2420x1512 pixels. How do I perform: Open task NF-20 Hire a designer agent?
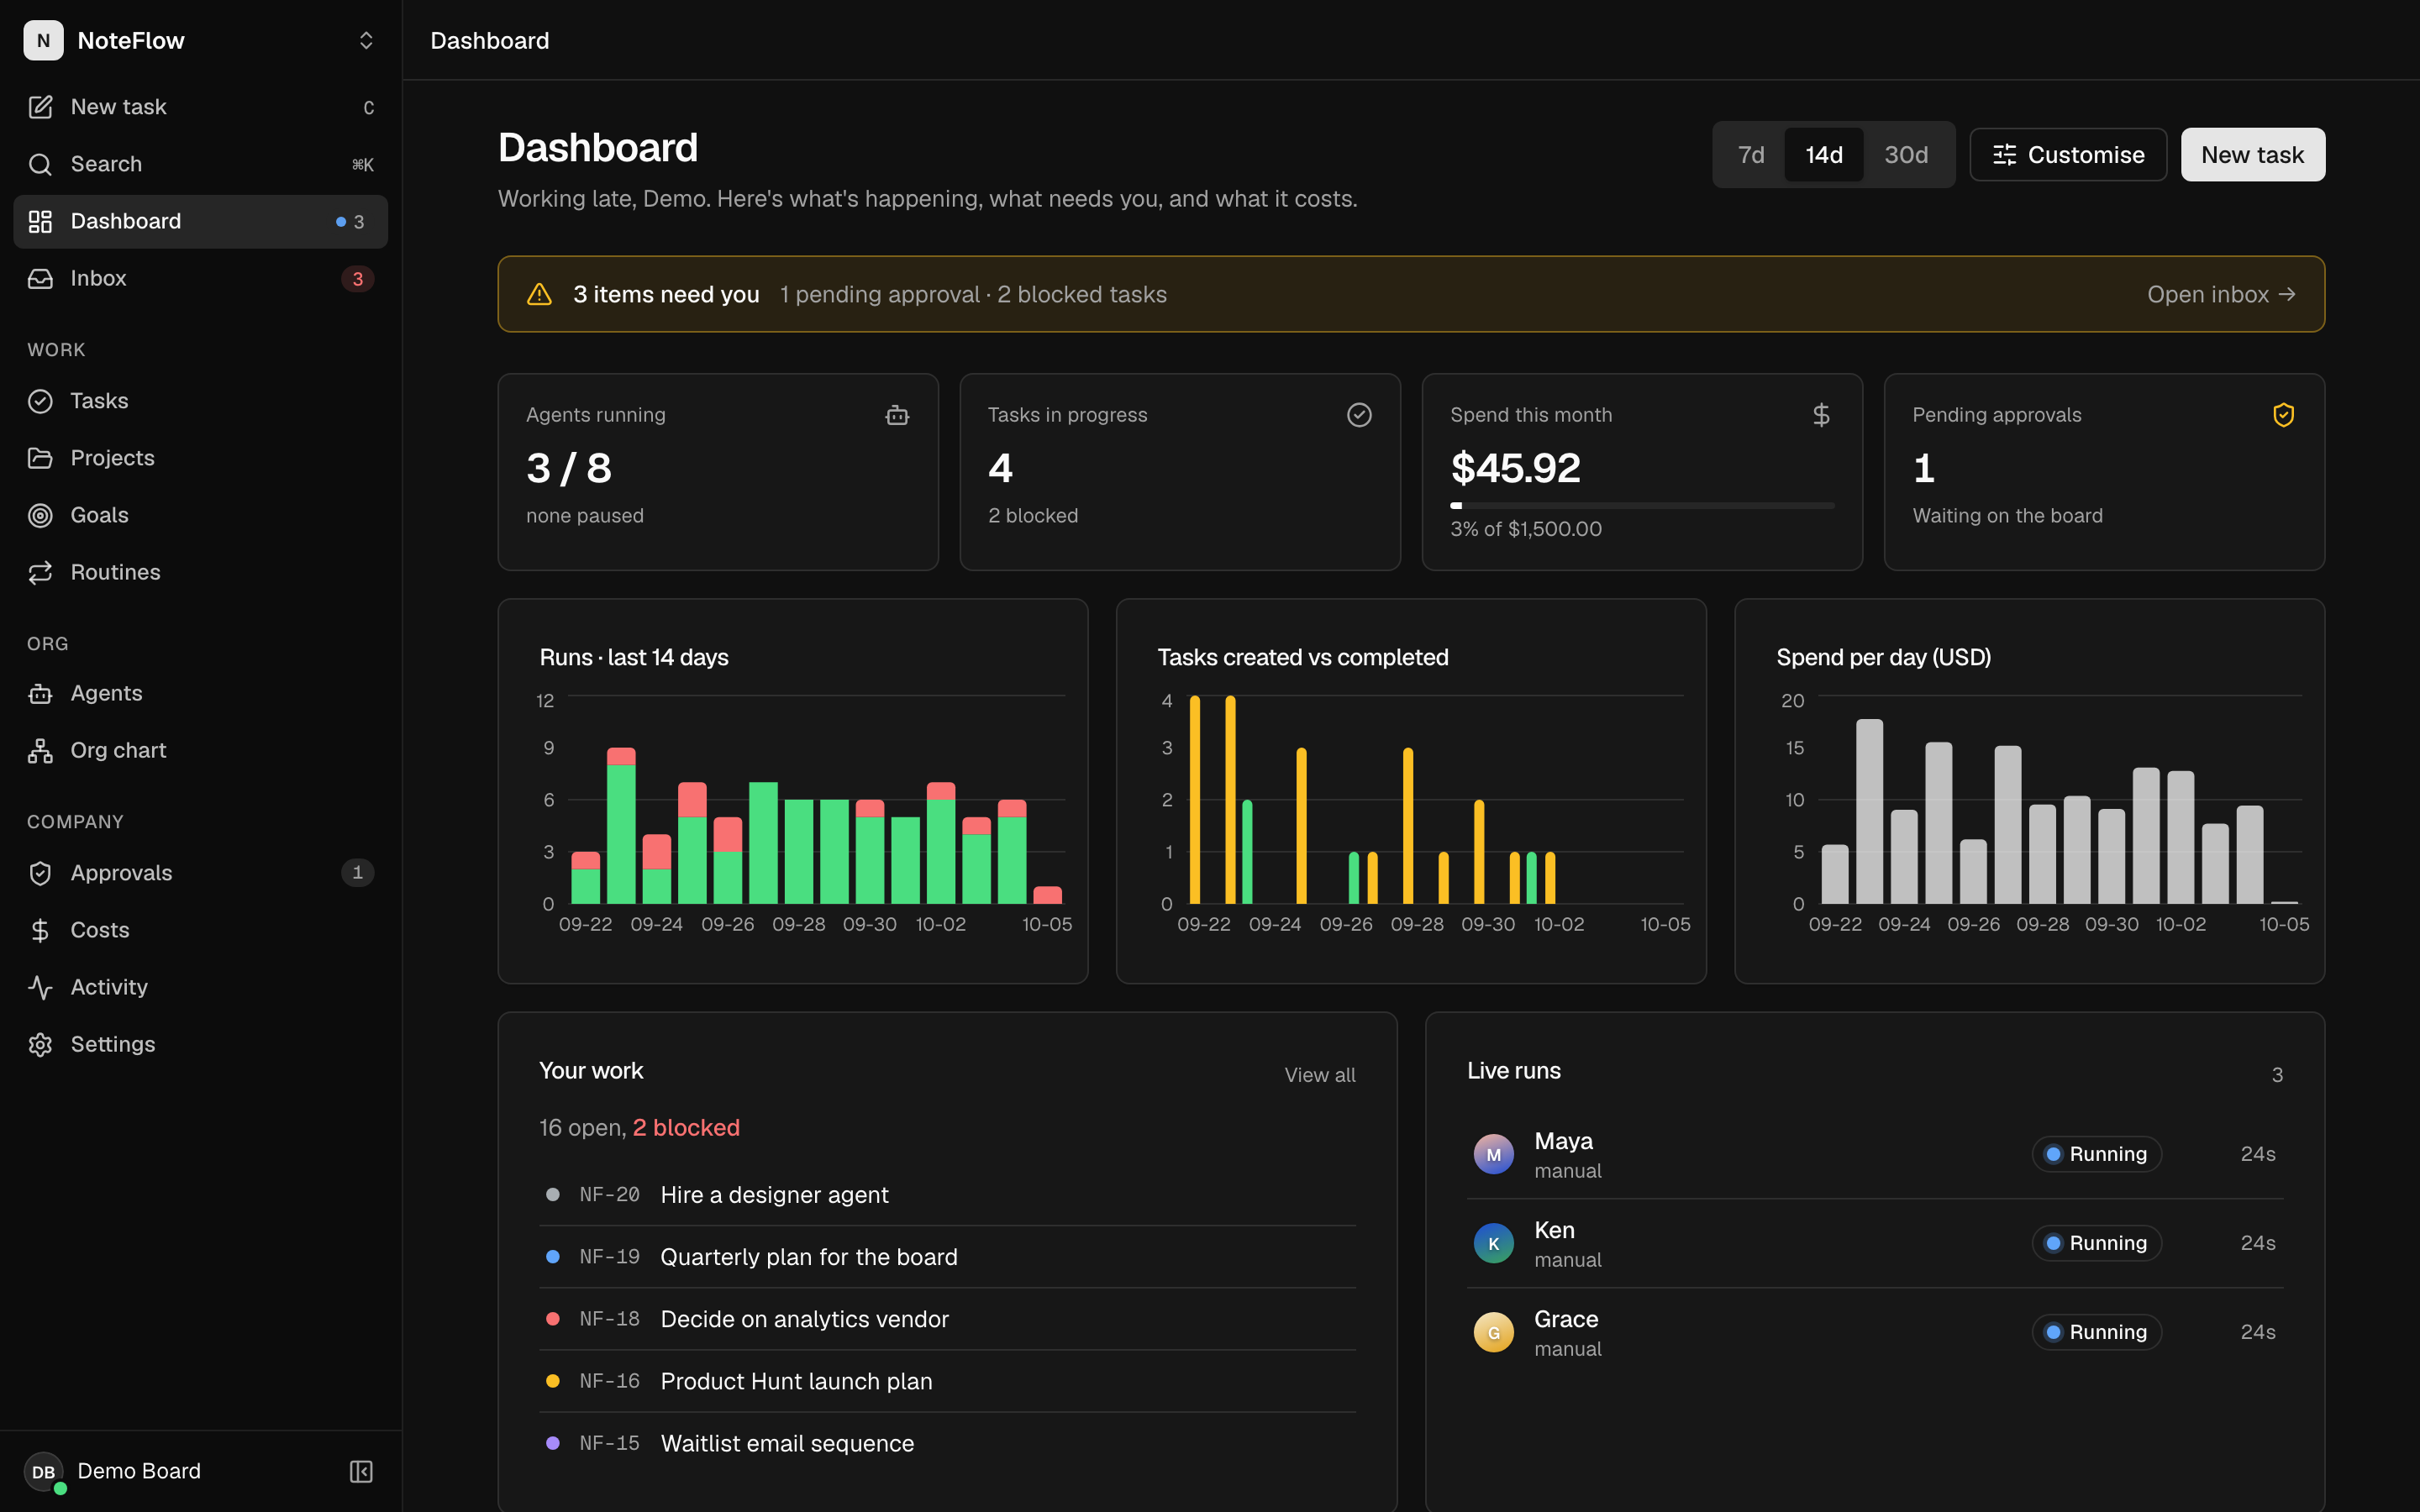pyautogui.click(x=947, y=1195)
